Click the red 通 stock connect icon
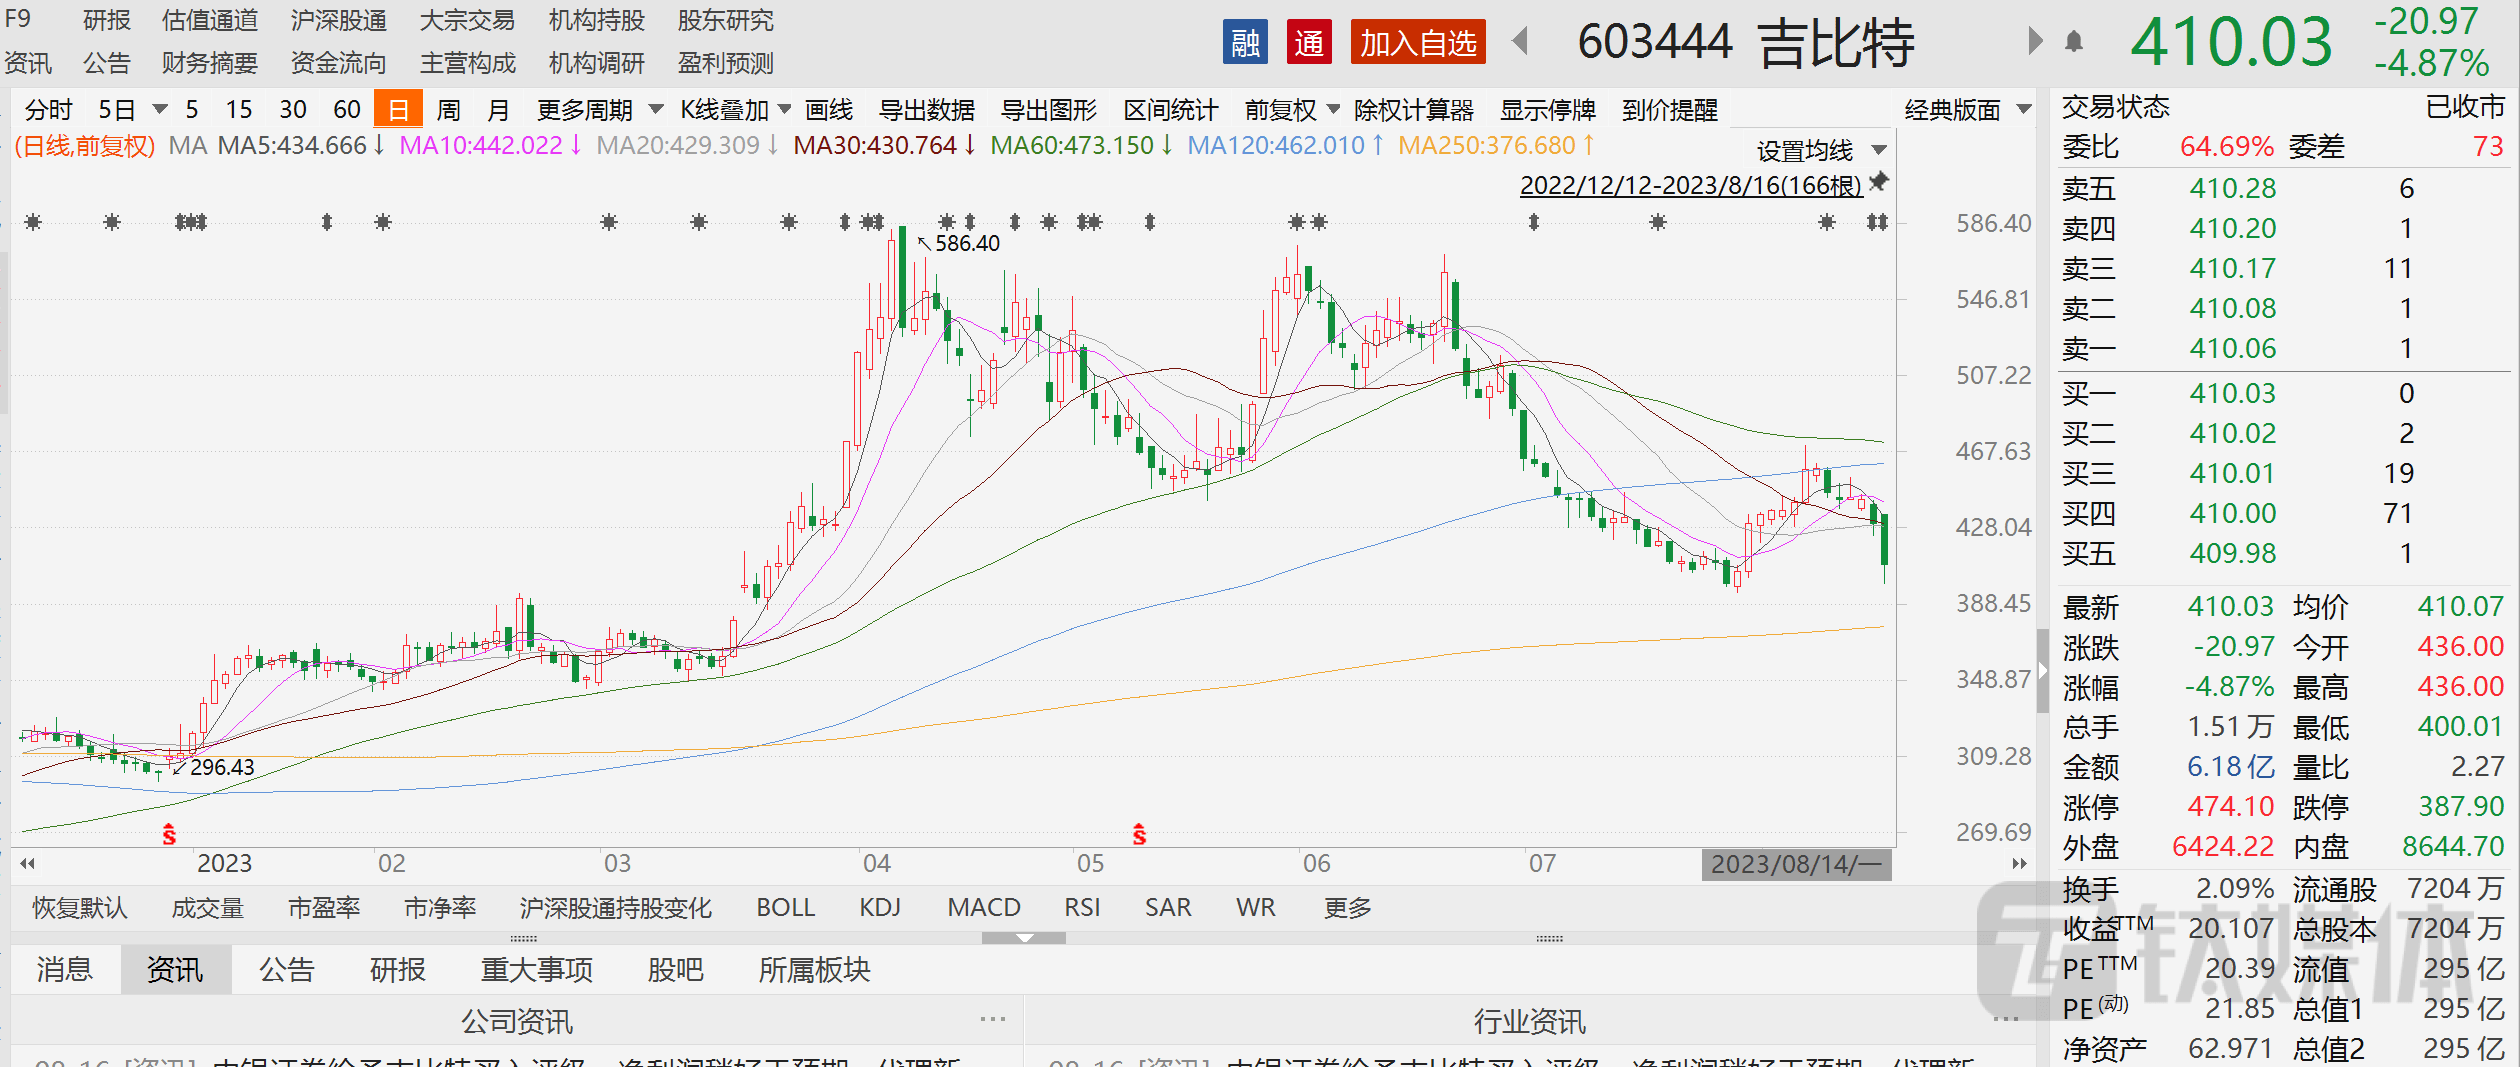Image resolution: width=2520 pixels, height=1067 pixels. tap(1309, 42)
